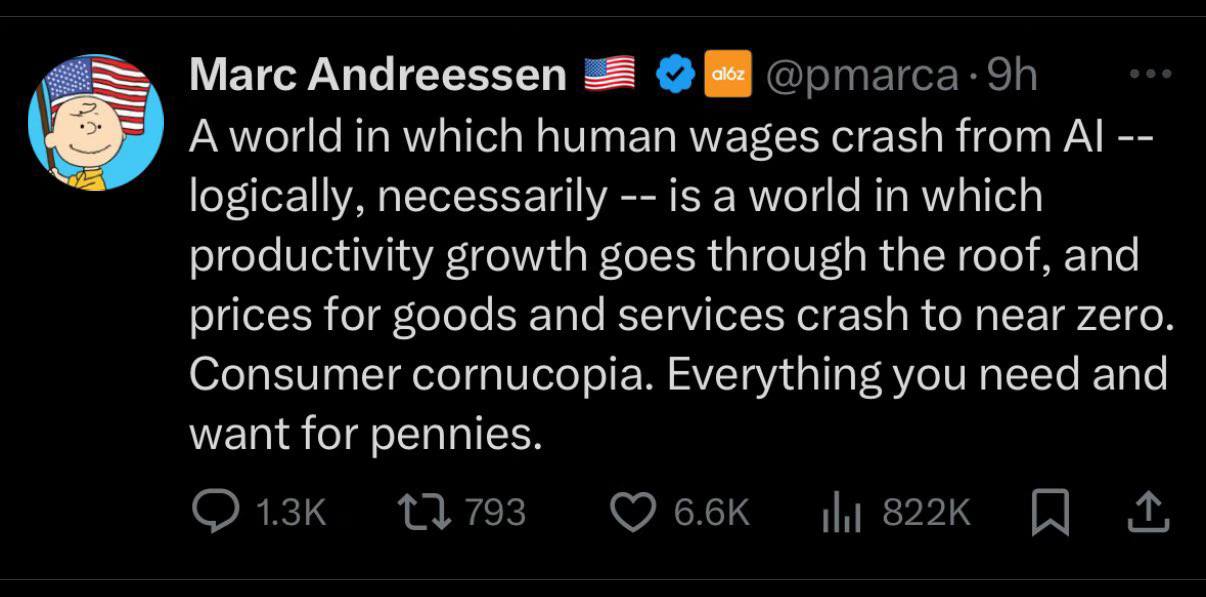Open Charlie Brown profile avatar
The image size is (1206, 597).
pos(96,122)
